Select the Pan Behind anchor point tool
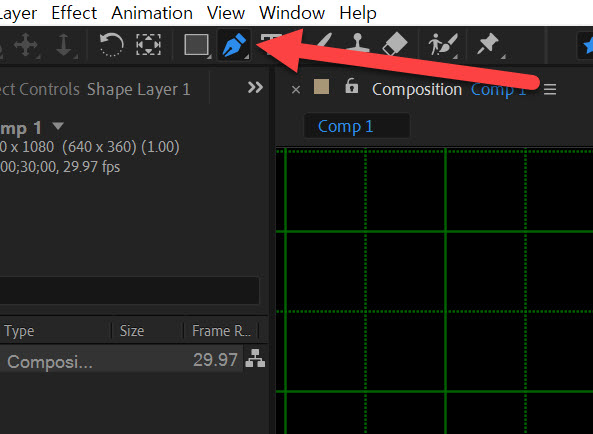The height and width of the screenshot is (434, 593). [x=148, y=45]
